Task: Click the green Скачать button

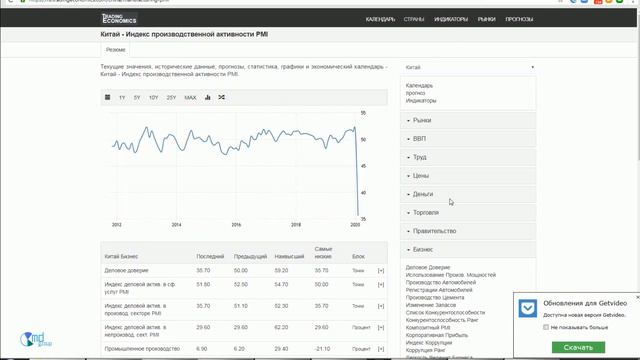Action: tap(578, 347)
